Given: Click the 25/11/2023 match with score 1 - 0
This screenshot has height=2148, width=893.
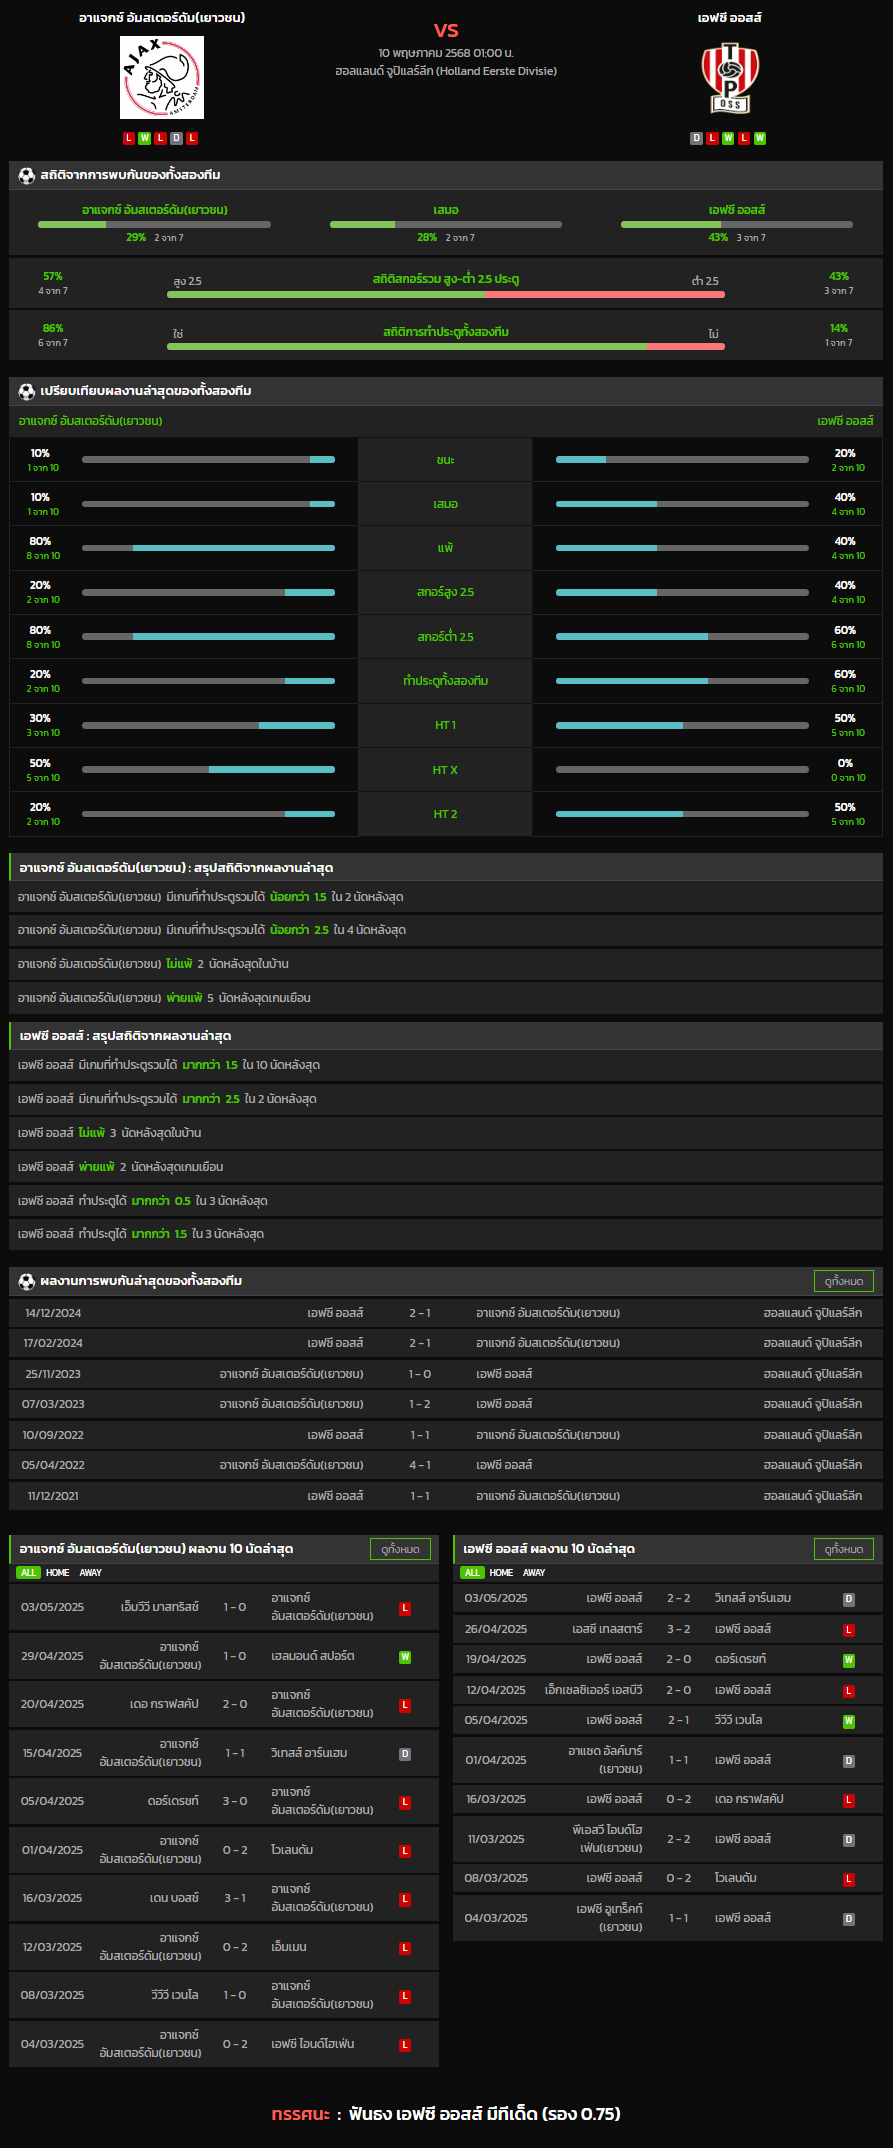Looking at the screenshot, I should pos(446,1374).
